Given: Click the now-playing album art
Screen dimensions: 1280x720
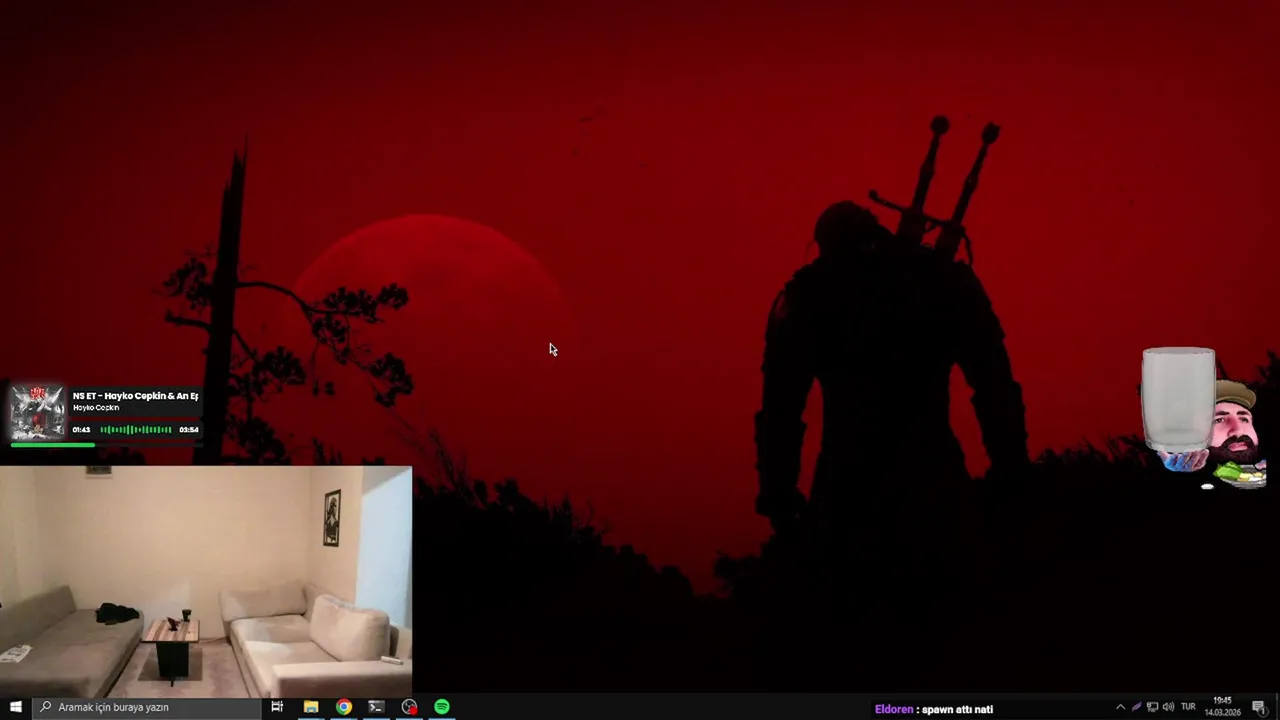Looking at the screenshot, I should [x=38, y=412].
